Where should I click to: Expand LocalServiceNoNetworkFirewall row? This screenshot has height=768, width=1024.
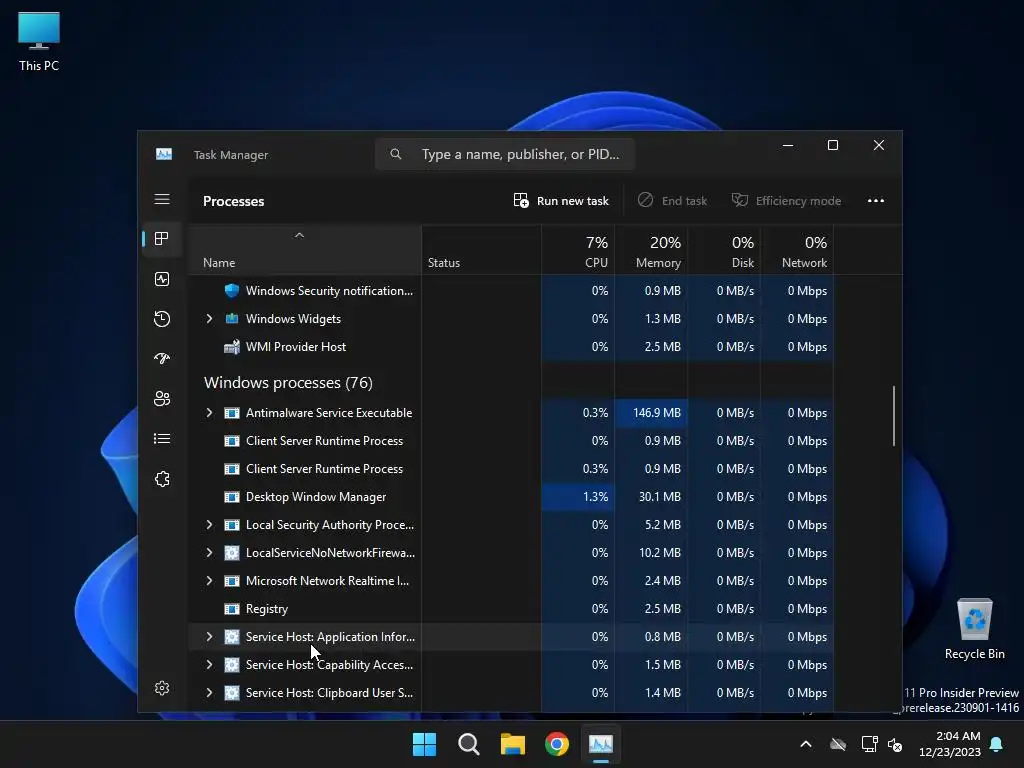pyautogui.click(x=209, y=553)
